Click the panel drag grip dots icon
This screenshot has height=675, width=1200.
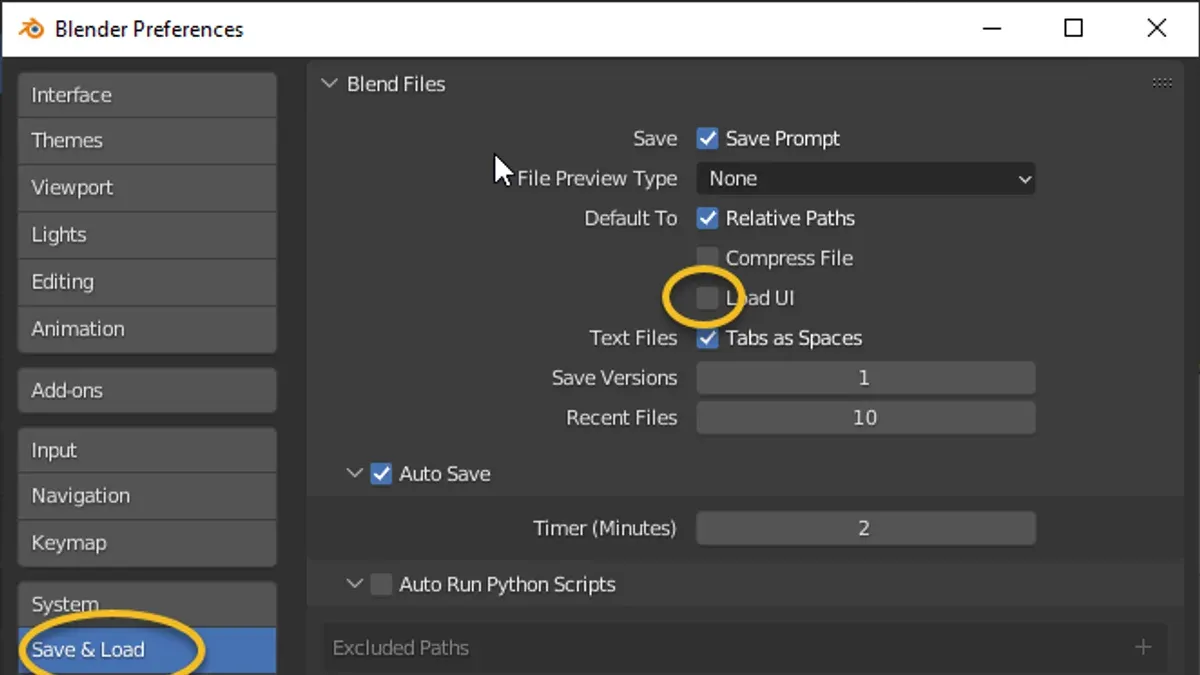click(1162, 84)
